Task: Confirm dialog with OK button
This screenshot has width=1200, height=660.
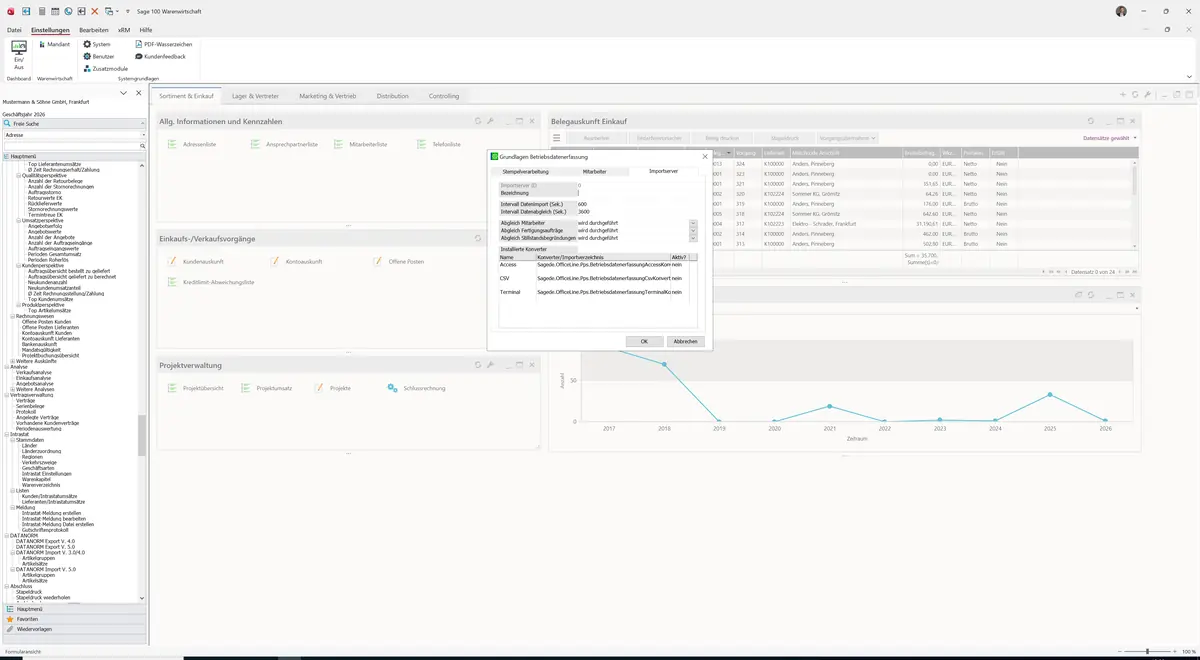Action: pyautogui.click(x=644, y=341)
